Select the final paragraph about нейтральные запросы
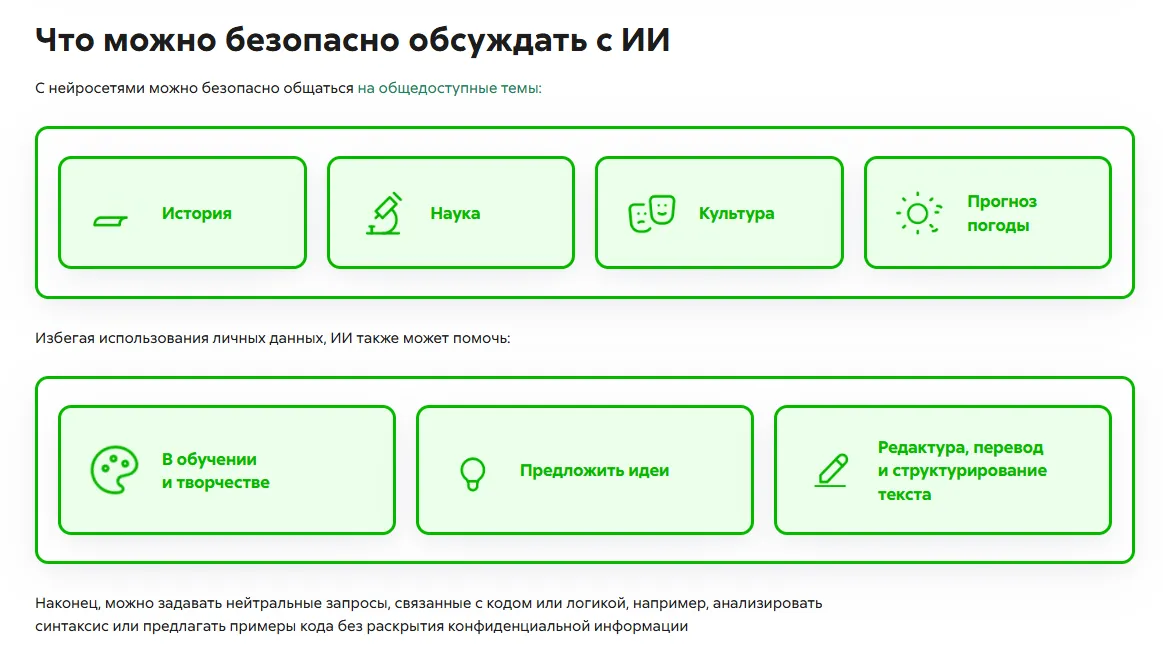Viewport: 1163px width, 654px height. click(x=428, y=613)
